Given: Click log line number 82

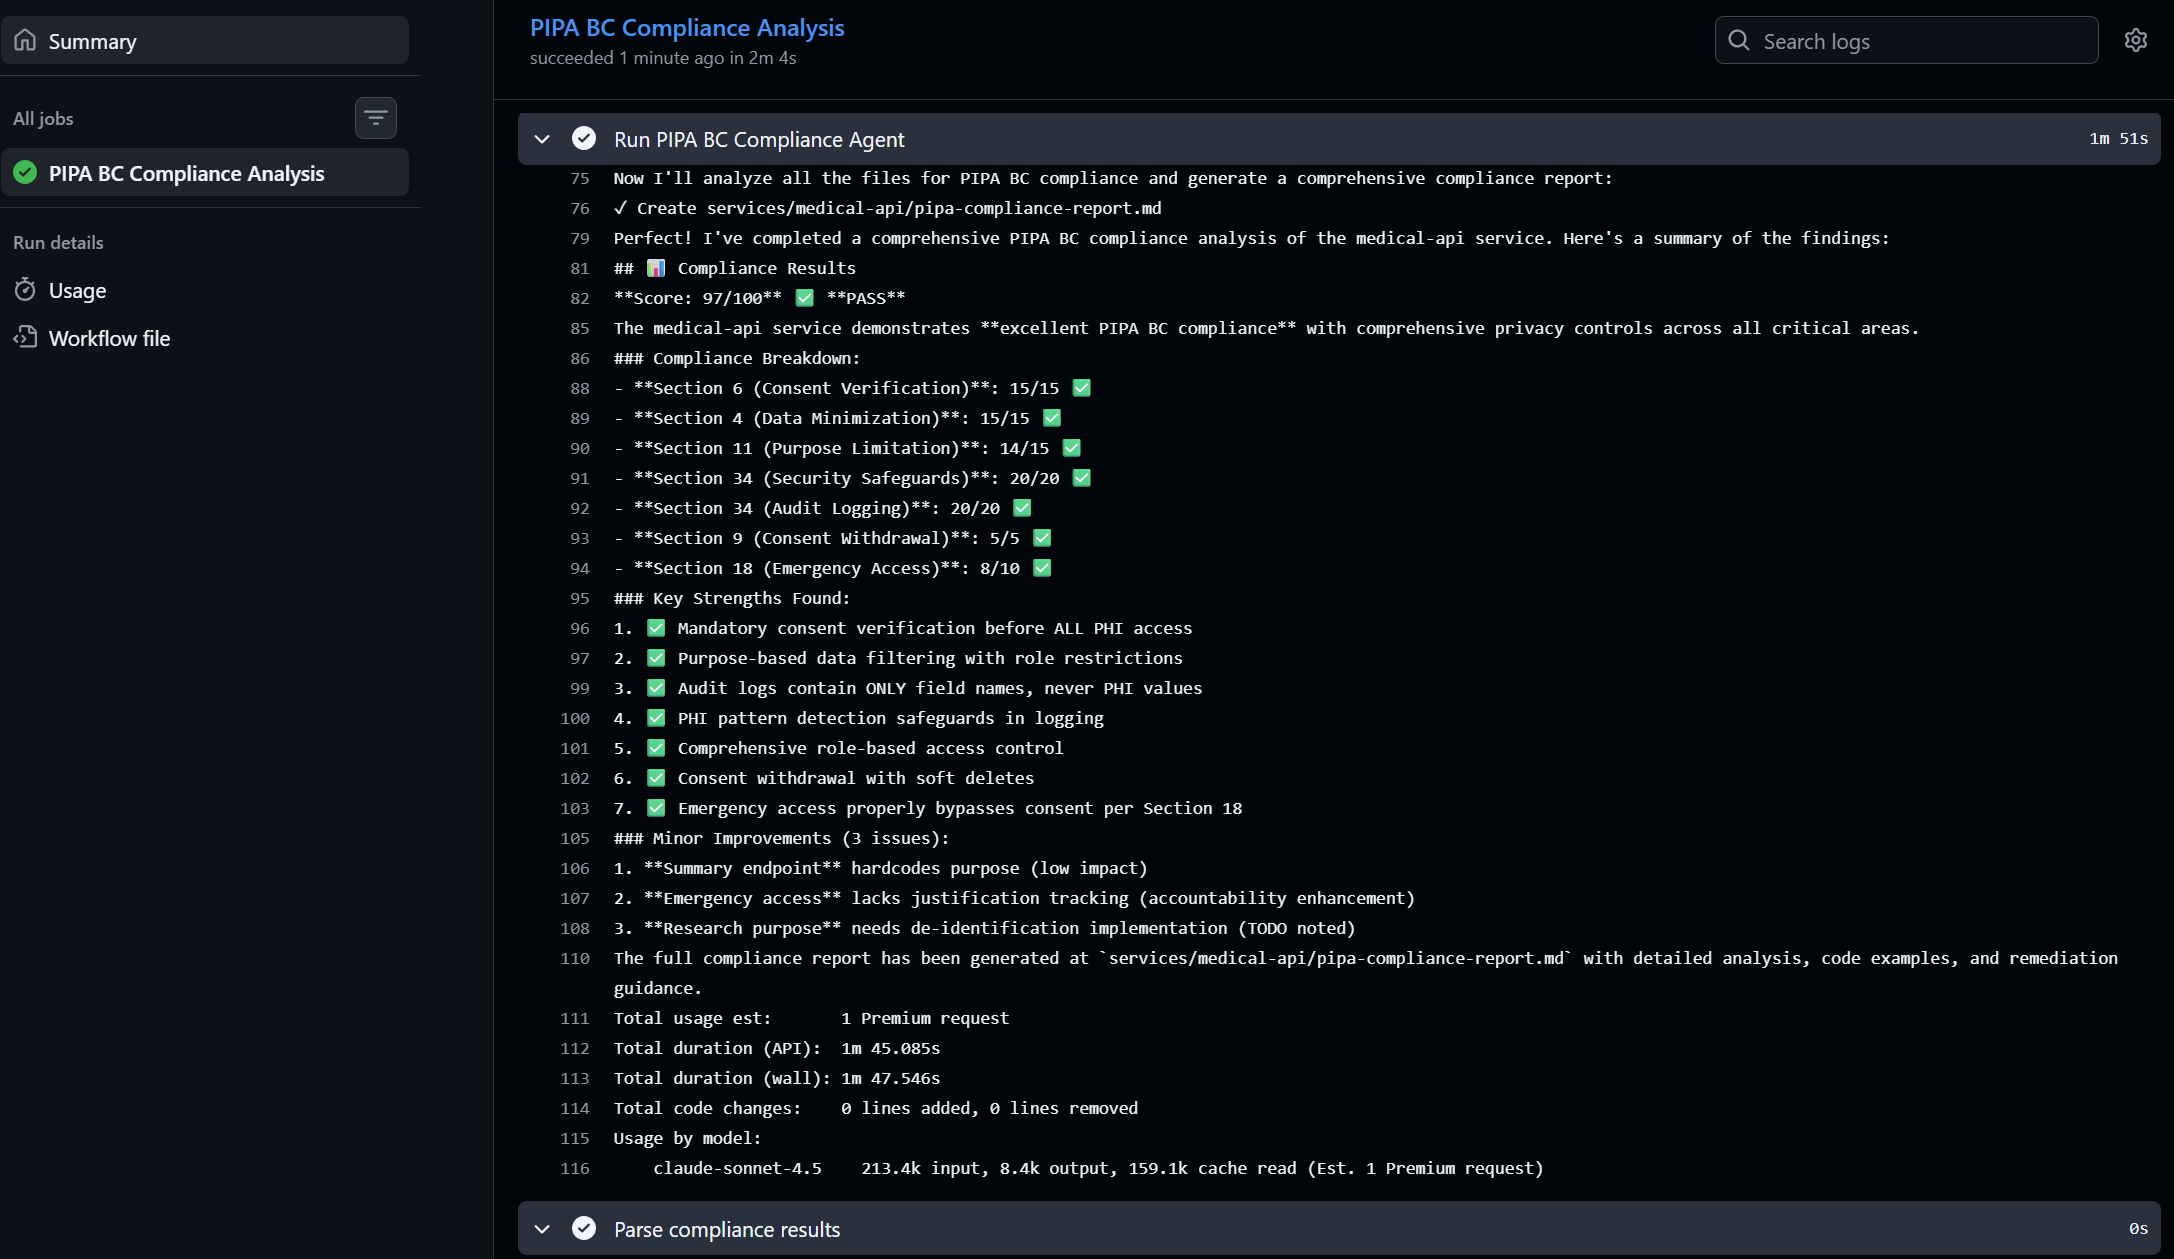Looking at the screenshot, I should [580, 298].
